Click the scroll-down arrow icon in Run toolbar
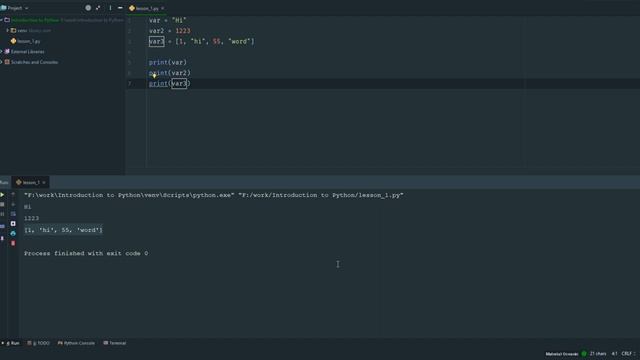 [x=13, y=204]
